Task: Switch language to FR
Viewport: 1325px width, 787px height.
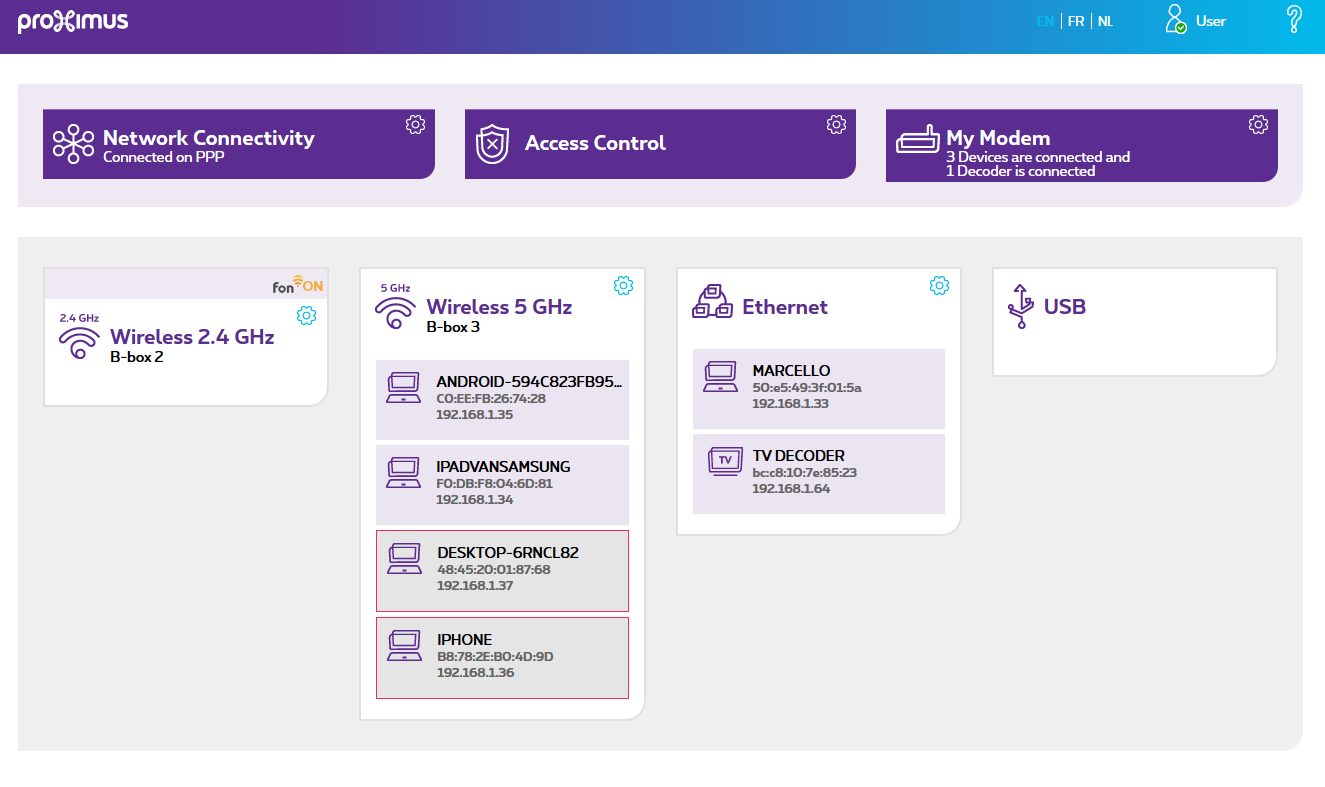Action: pyautogui.click(x=1076, y=21)
